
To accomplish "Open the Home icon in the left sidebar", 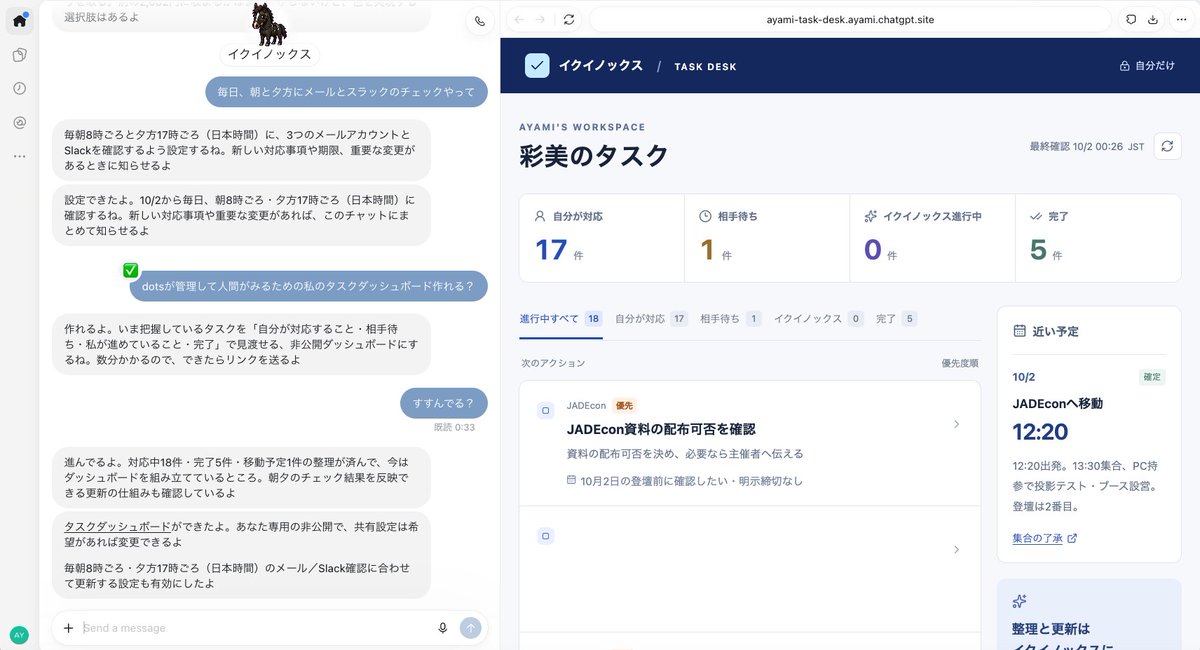I will pyautogui.click(x=19, y=20).
